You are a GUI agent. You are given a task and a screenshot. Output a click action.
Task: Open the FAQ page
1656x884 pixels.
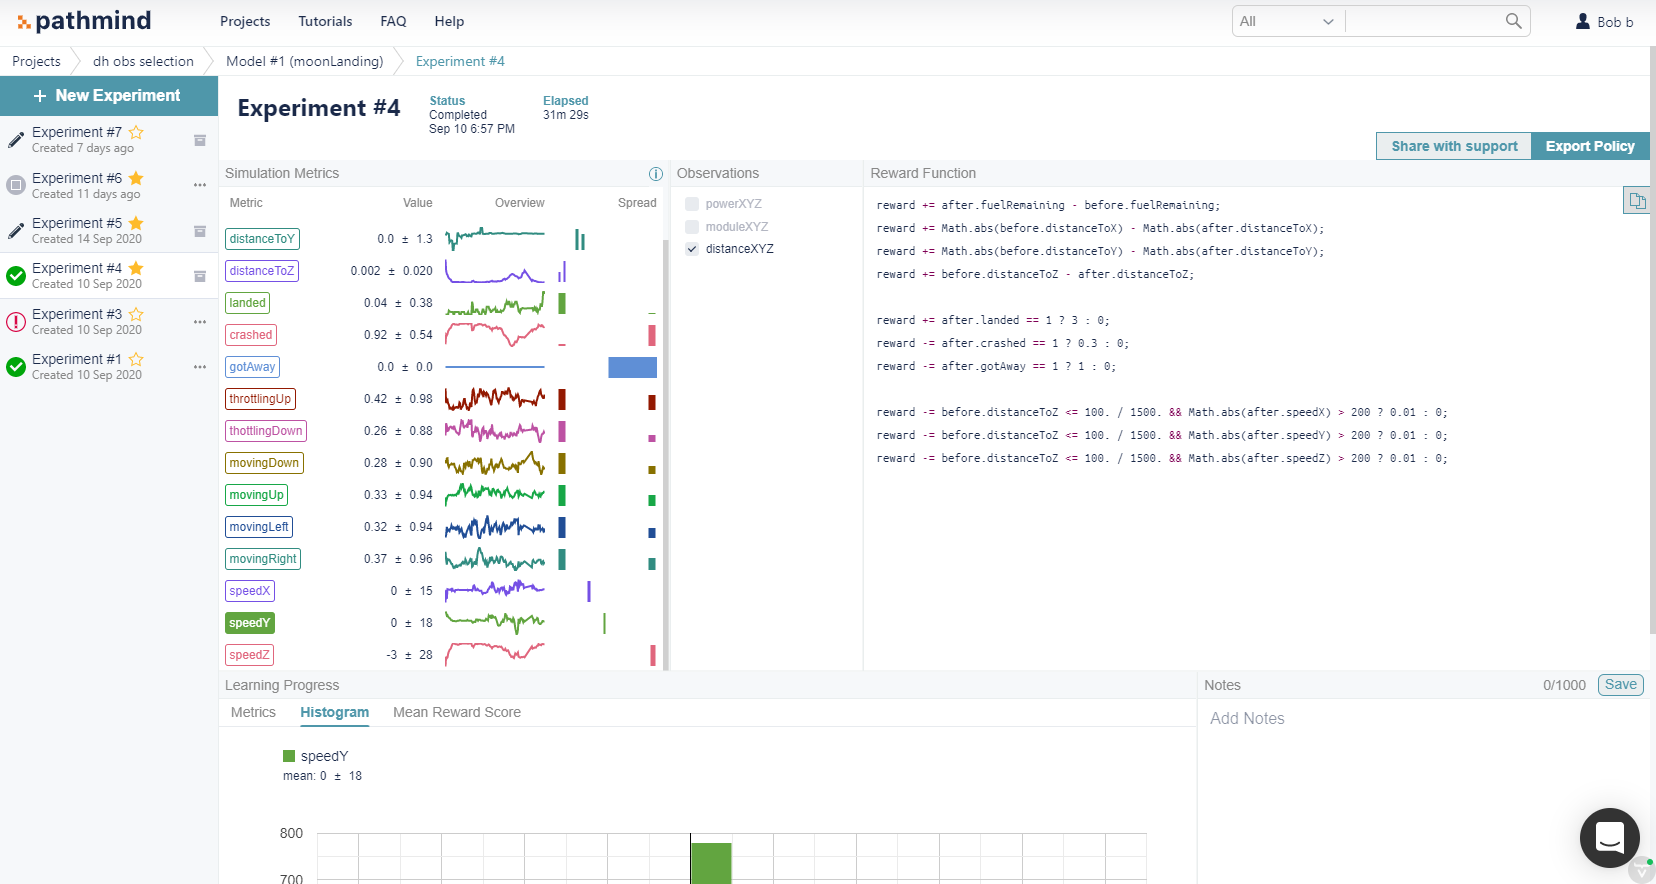(x=393, y=21)
